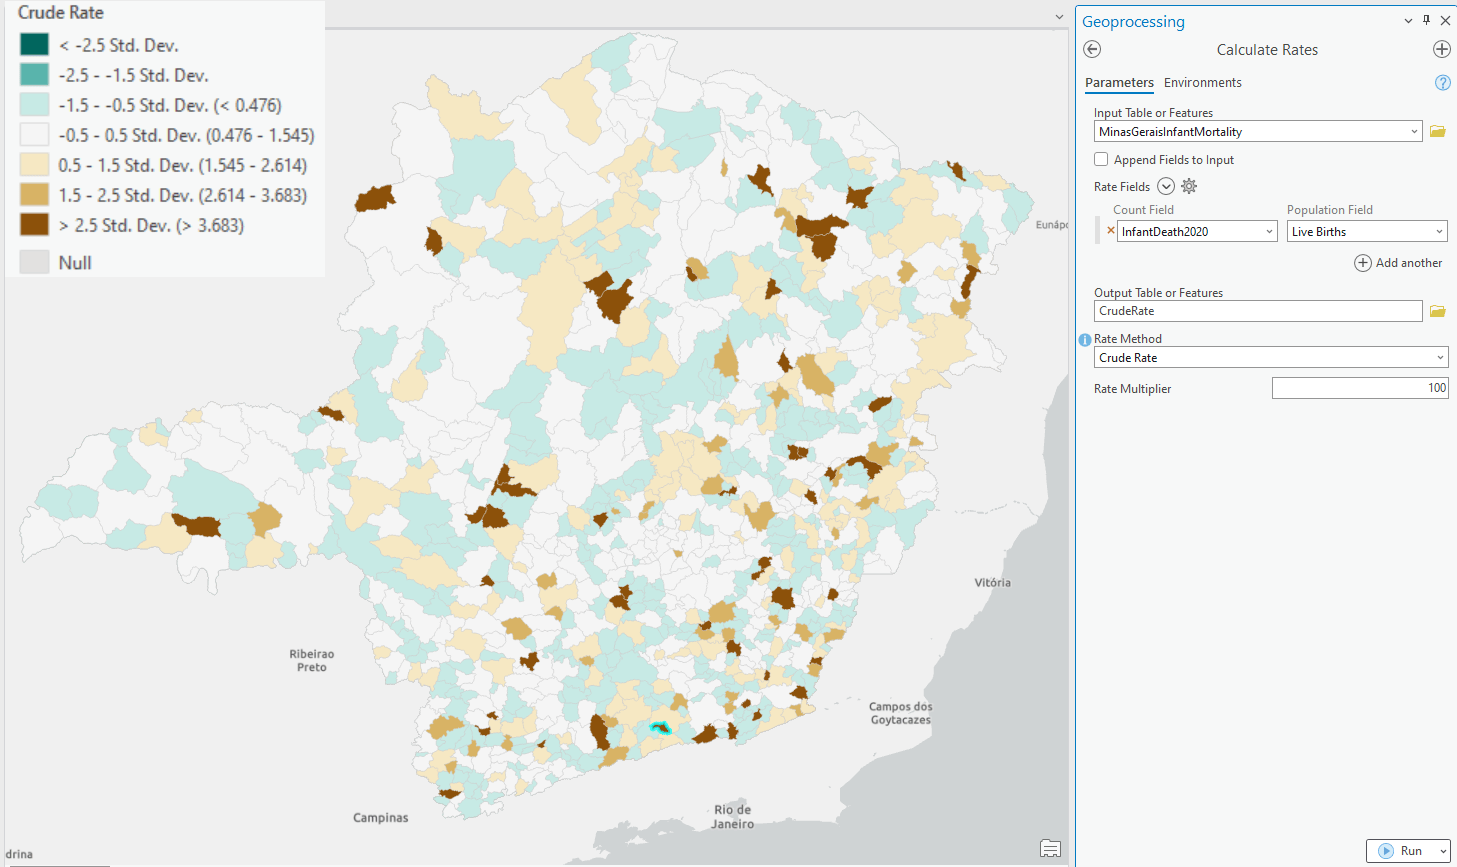
Task: Enable Append Fields to Input
Action: click(x=1101, y=158)
